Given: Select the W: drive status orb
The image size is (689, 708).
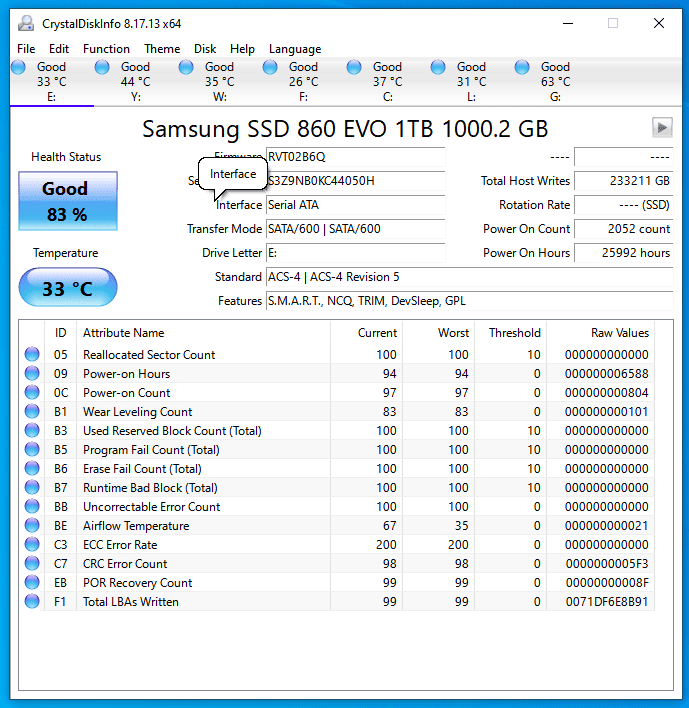Looking at the screenshot, I should coord(186,67).
